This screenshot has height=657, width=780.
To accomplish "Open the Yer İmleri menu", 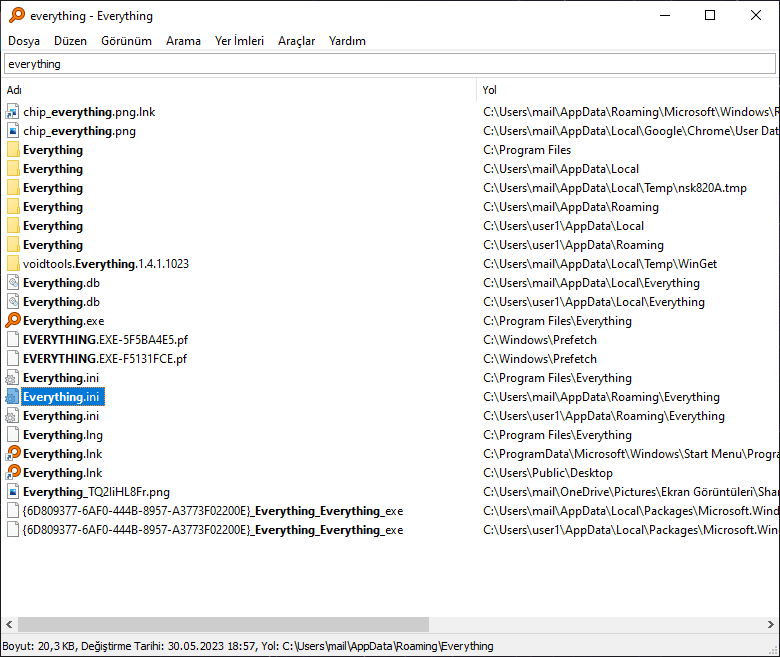I will point(239,41).
